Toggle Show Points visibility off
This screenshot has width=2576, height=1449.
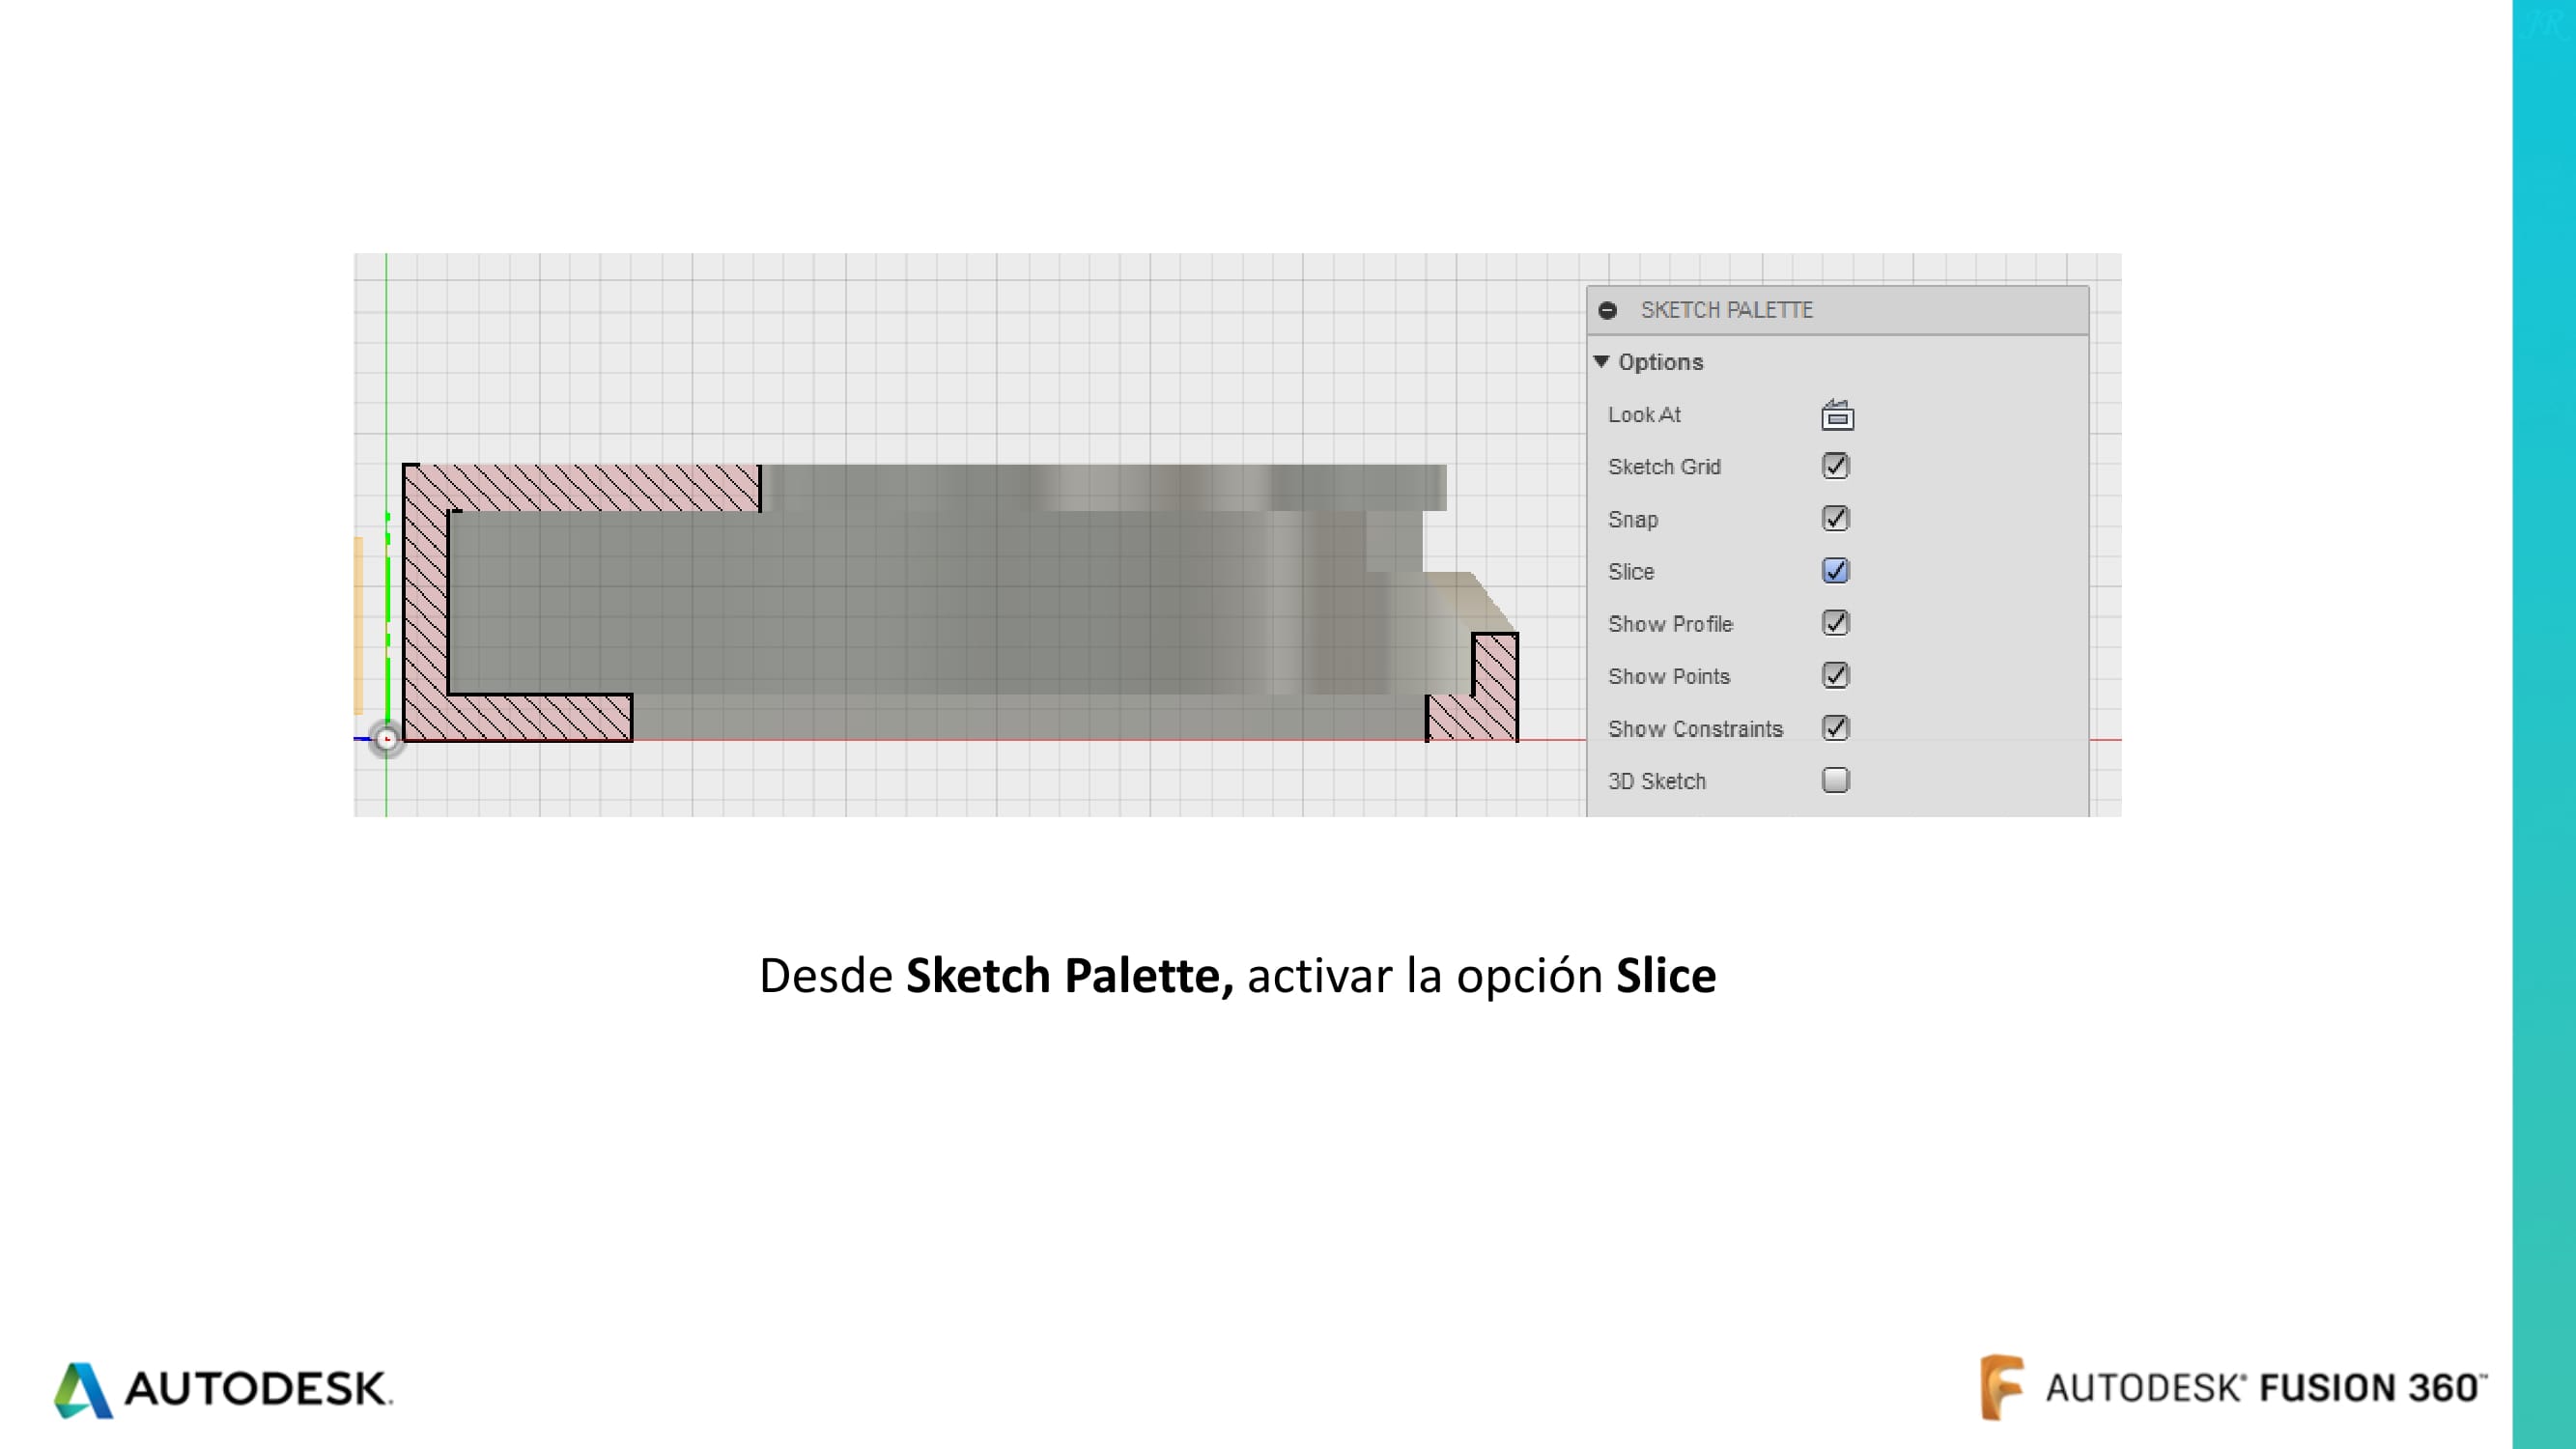click(x=1836, y=676)
